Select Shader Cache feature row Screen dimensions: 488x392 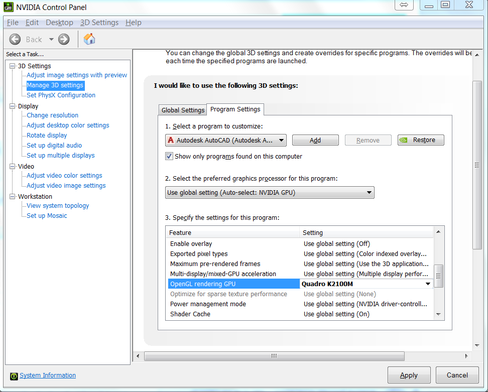click(300, 314)
